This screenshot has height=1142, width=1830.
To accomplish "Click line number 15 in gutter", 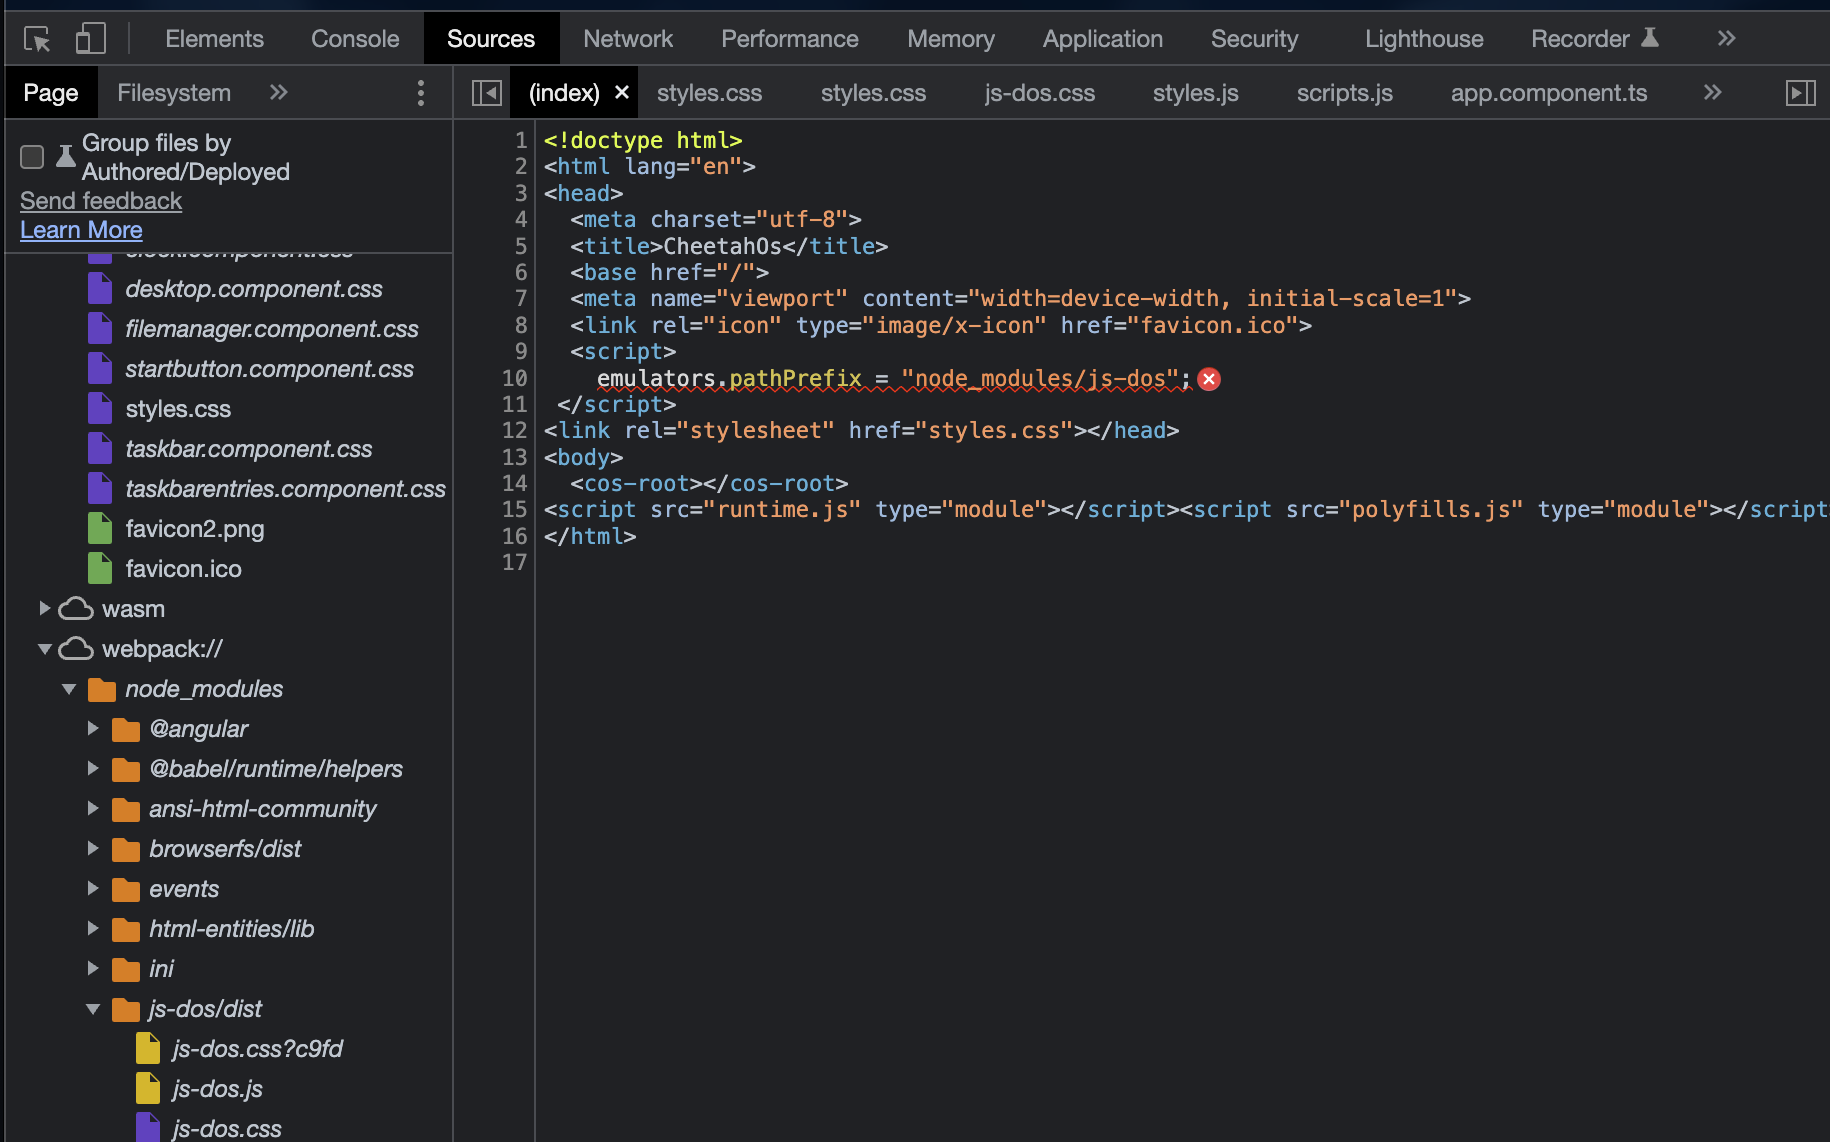I will click(514, 509).
